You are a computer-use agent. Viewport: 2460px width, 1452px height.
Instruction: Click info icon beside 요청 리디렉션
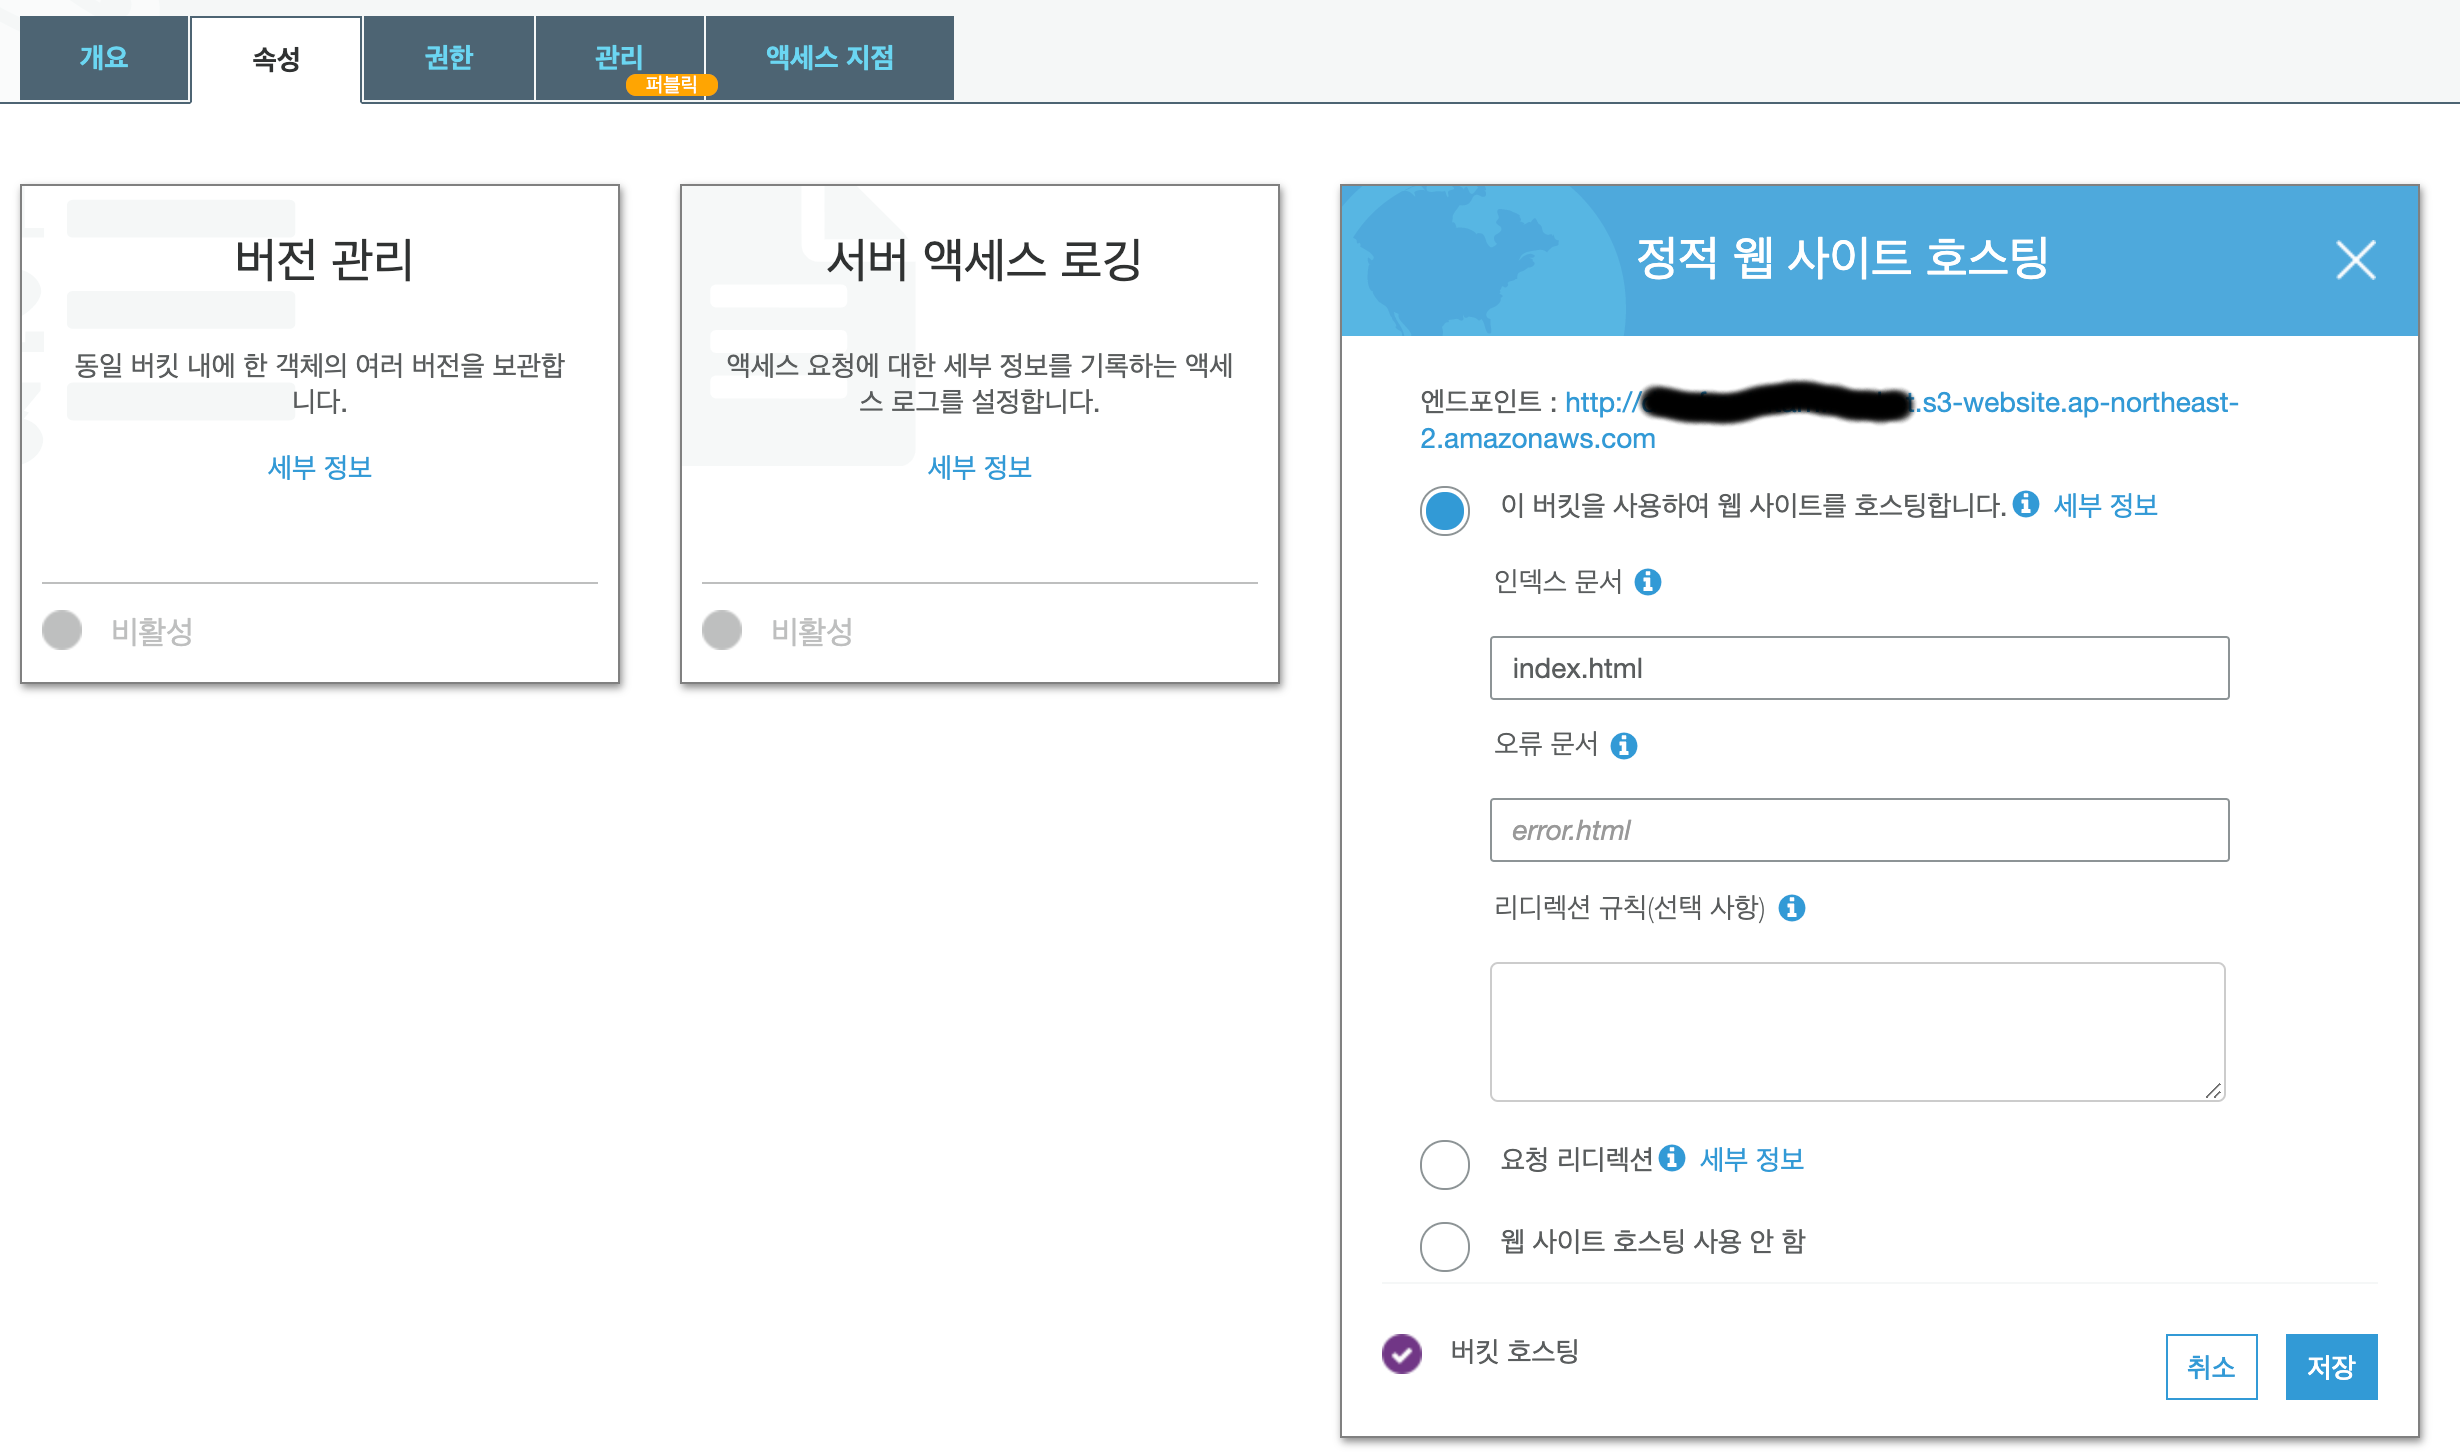pyautogui.click(x=1672, y=1158)
